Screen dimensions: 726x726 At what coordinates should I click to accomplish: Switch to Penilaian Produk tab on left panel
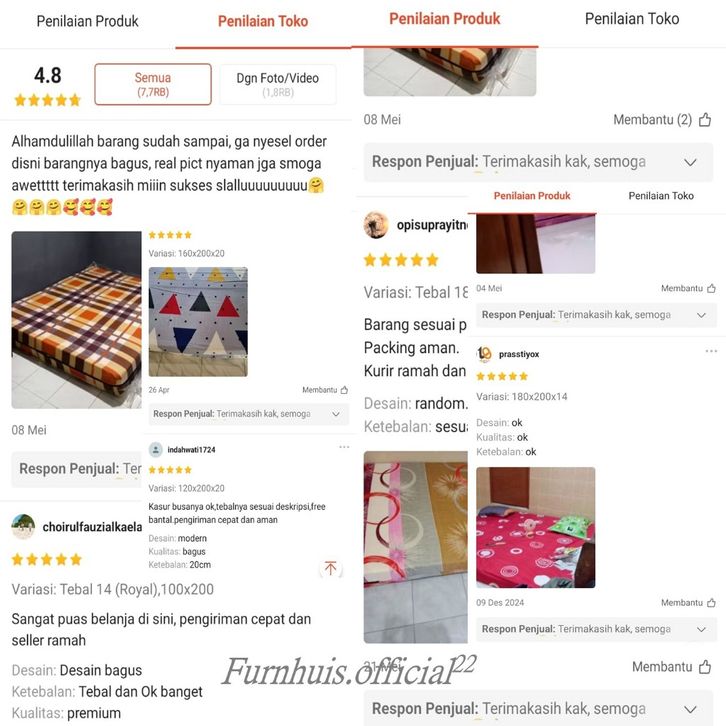coord(88,21)
